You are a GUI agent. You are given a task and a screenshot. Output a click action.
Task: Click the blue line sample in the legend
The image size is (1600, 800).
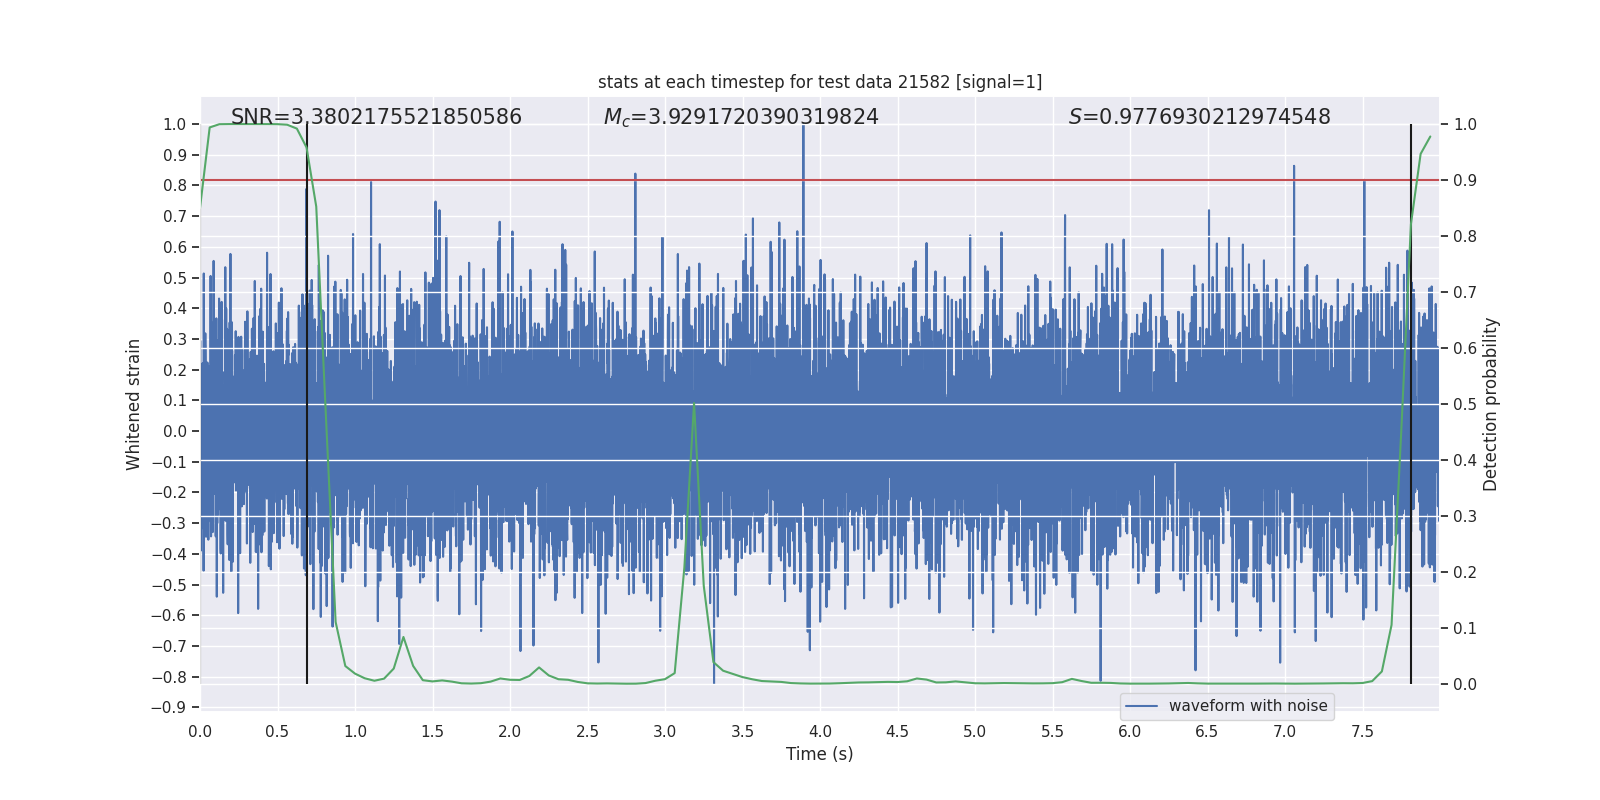[x=1141, y=706]
